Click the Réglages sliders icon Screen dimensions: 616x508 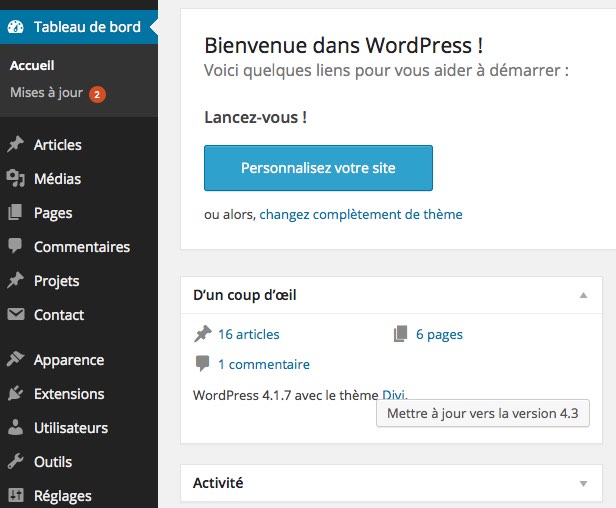tap(15, 495)
